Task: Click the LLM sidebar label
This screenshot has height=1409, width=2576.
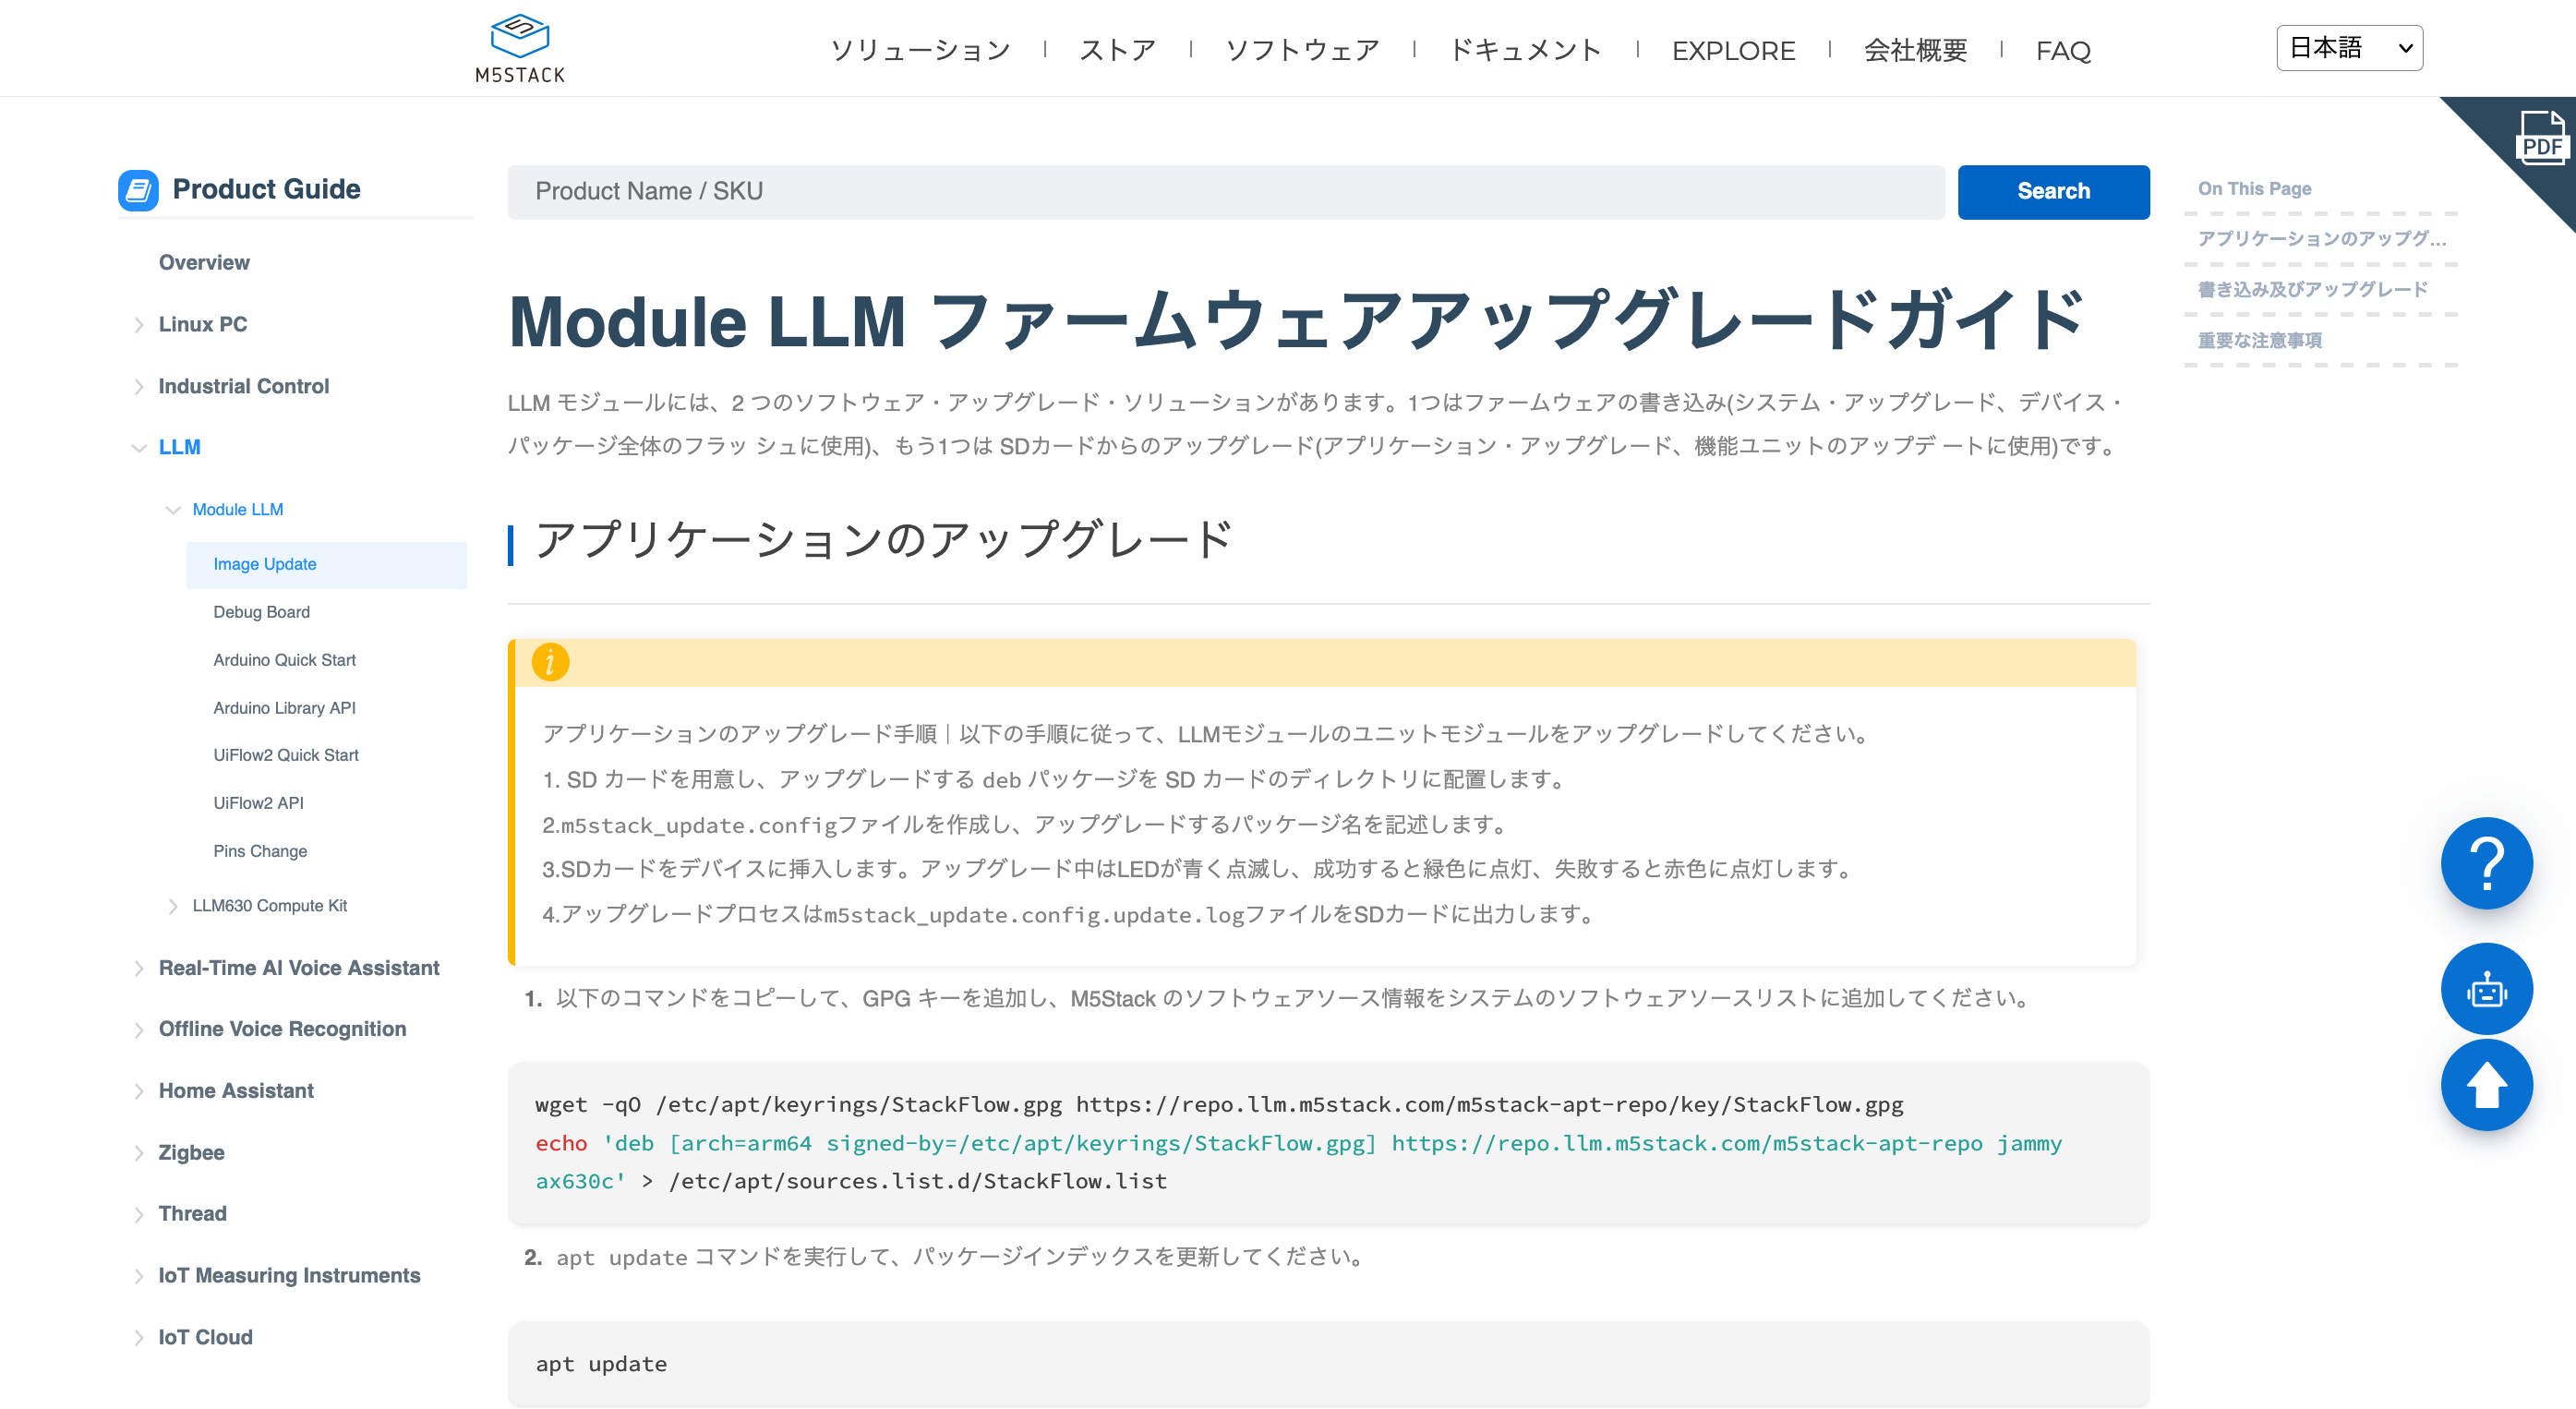Action: pos(179,448)
